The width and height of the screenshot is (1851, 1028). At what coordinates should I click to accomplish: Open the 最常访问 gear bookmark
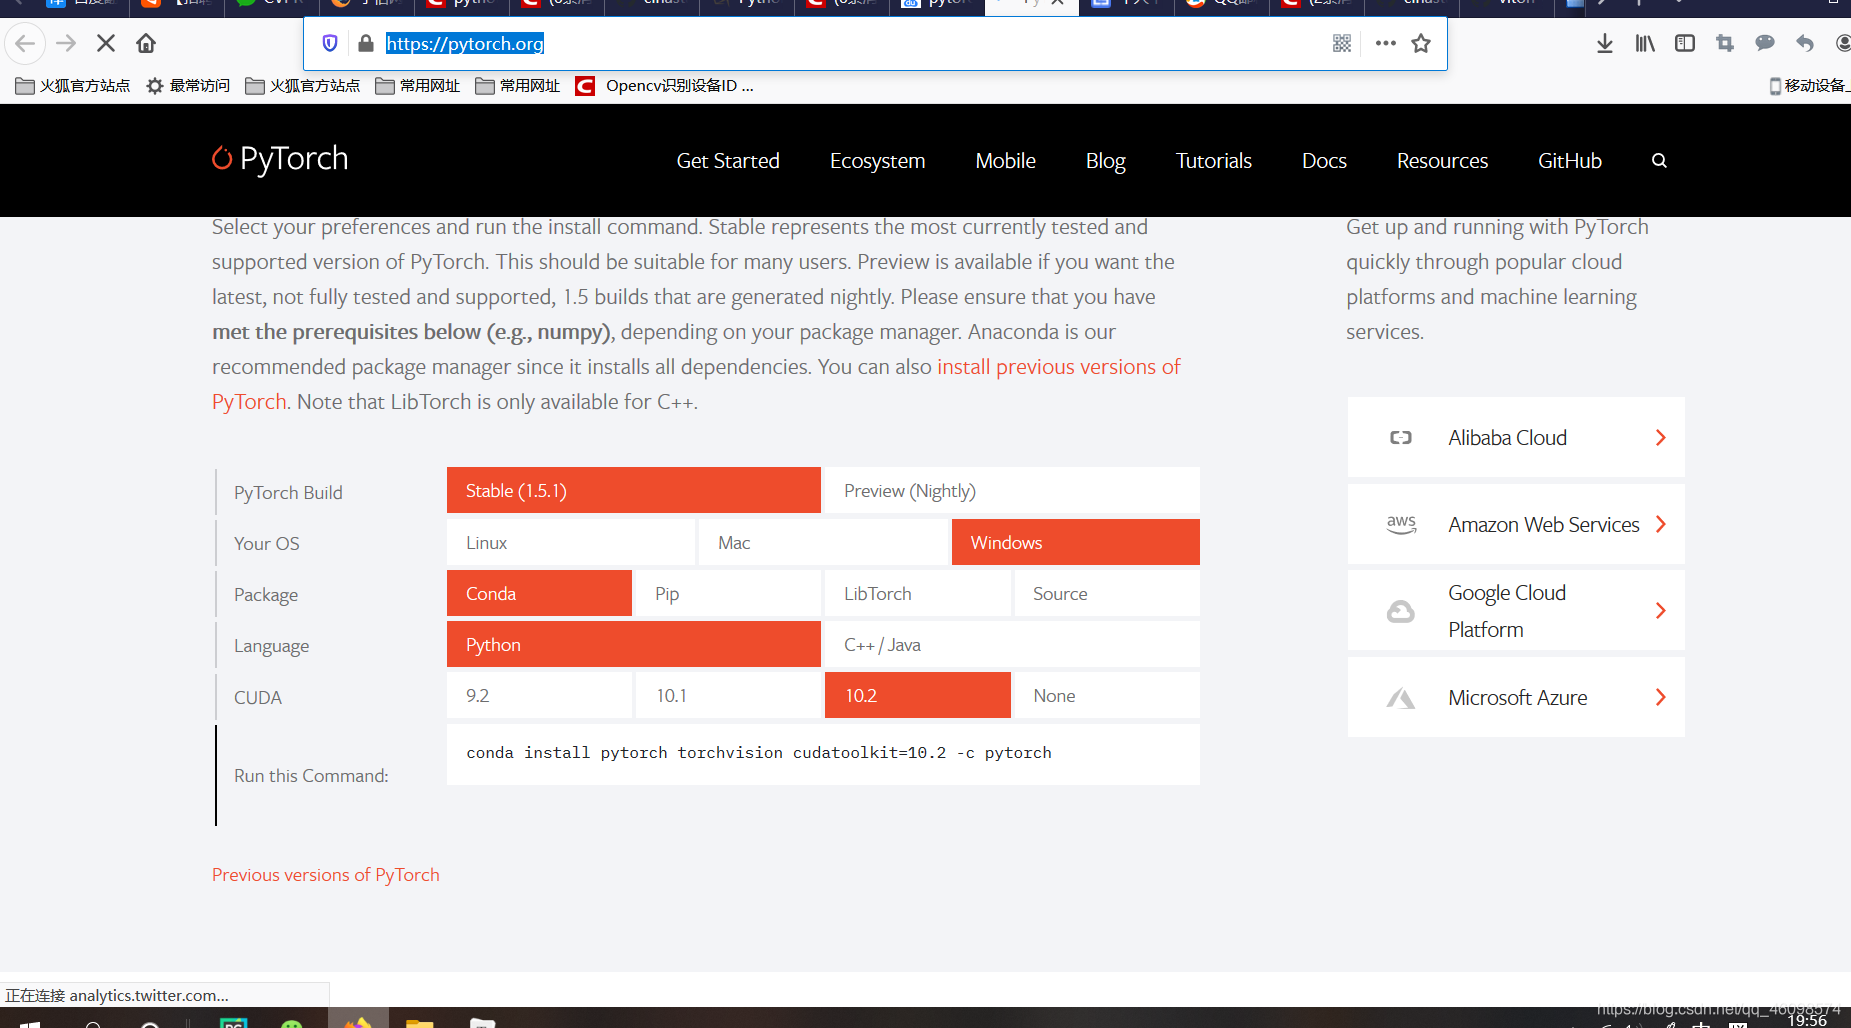pos(188,86)
